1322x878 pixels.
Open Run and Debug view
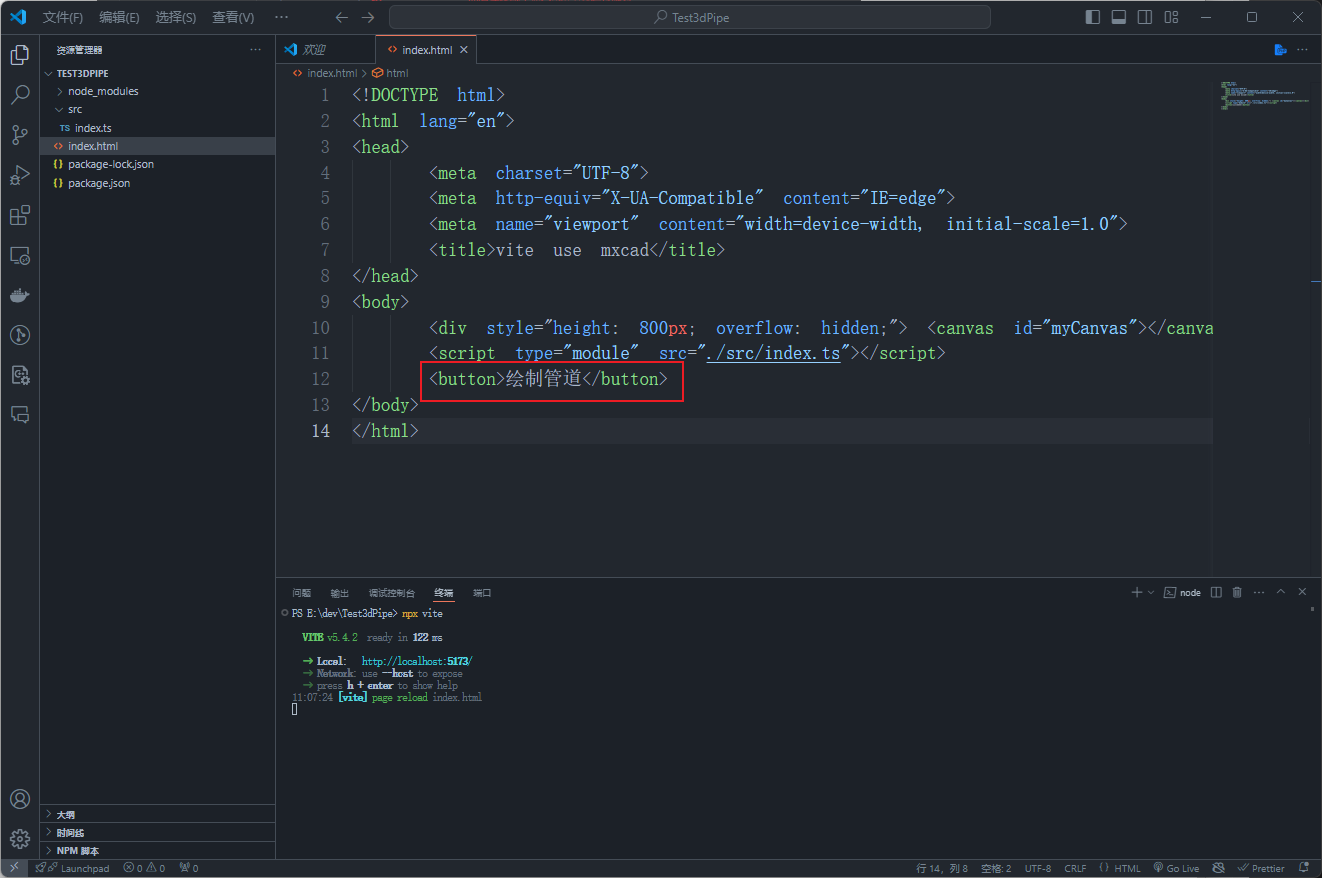(x=19, y=175)
